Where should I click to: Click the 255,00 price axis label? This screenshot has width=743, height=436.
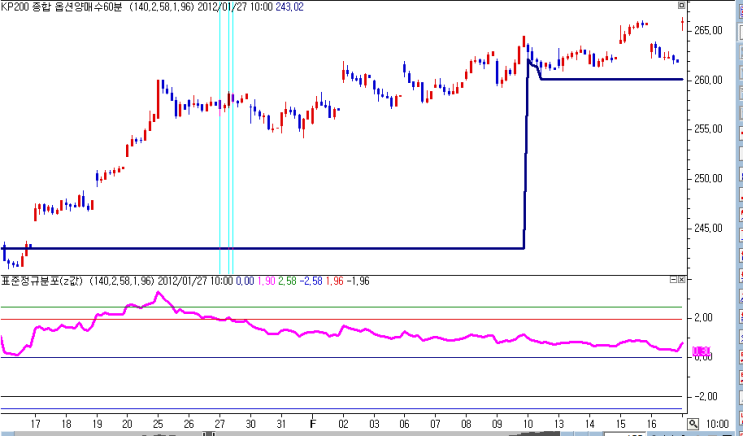click(708, 129)
